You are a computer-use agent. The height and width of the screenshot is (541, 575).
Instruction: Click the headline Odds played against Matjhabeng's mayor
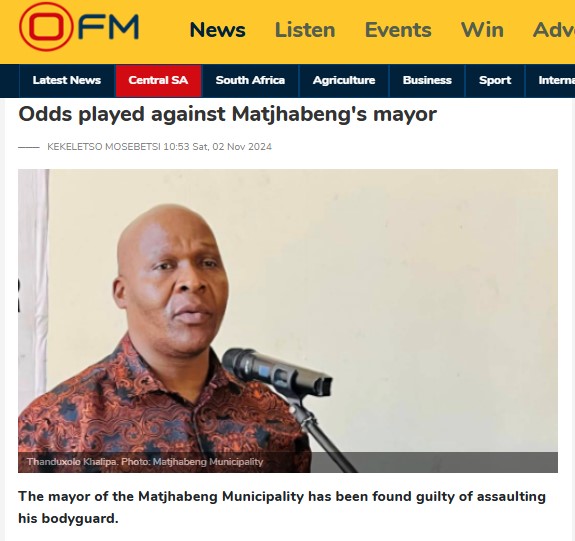[227, 114]
